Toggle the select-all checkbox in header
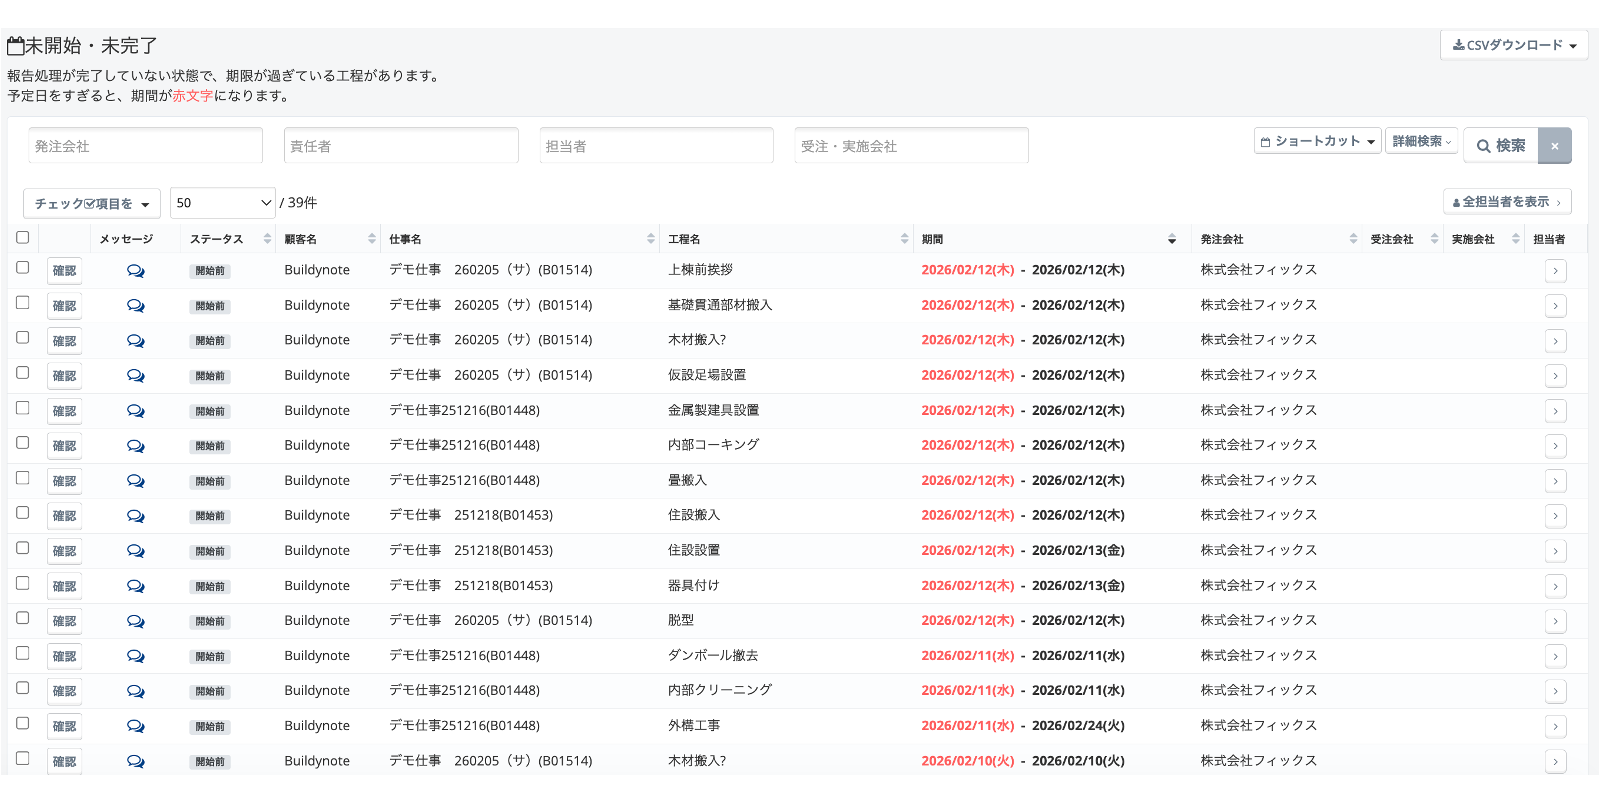 point(22,238)
